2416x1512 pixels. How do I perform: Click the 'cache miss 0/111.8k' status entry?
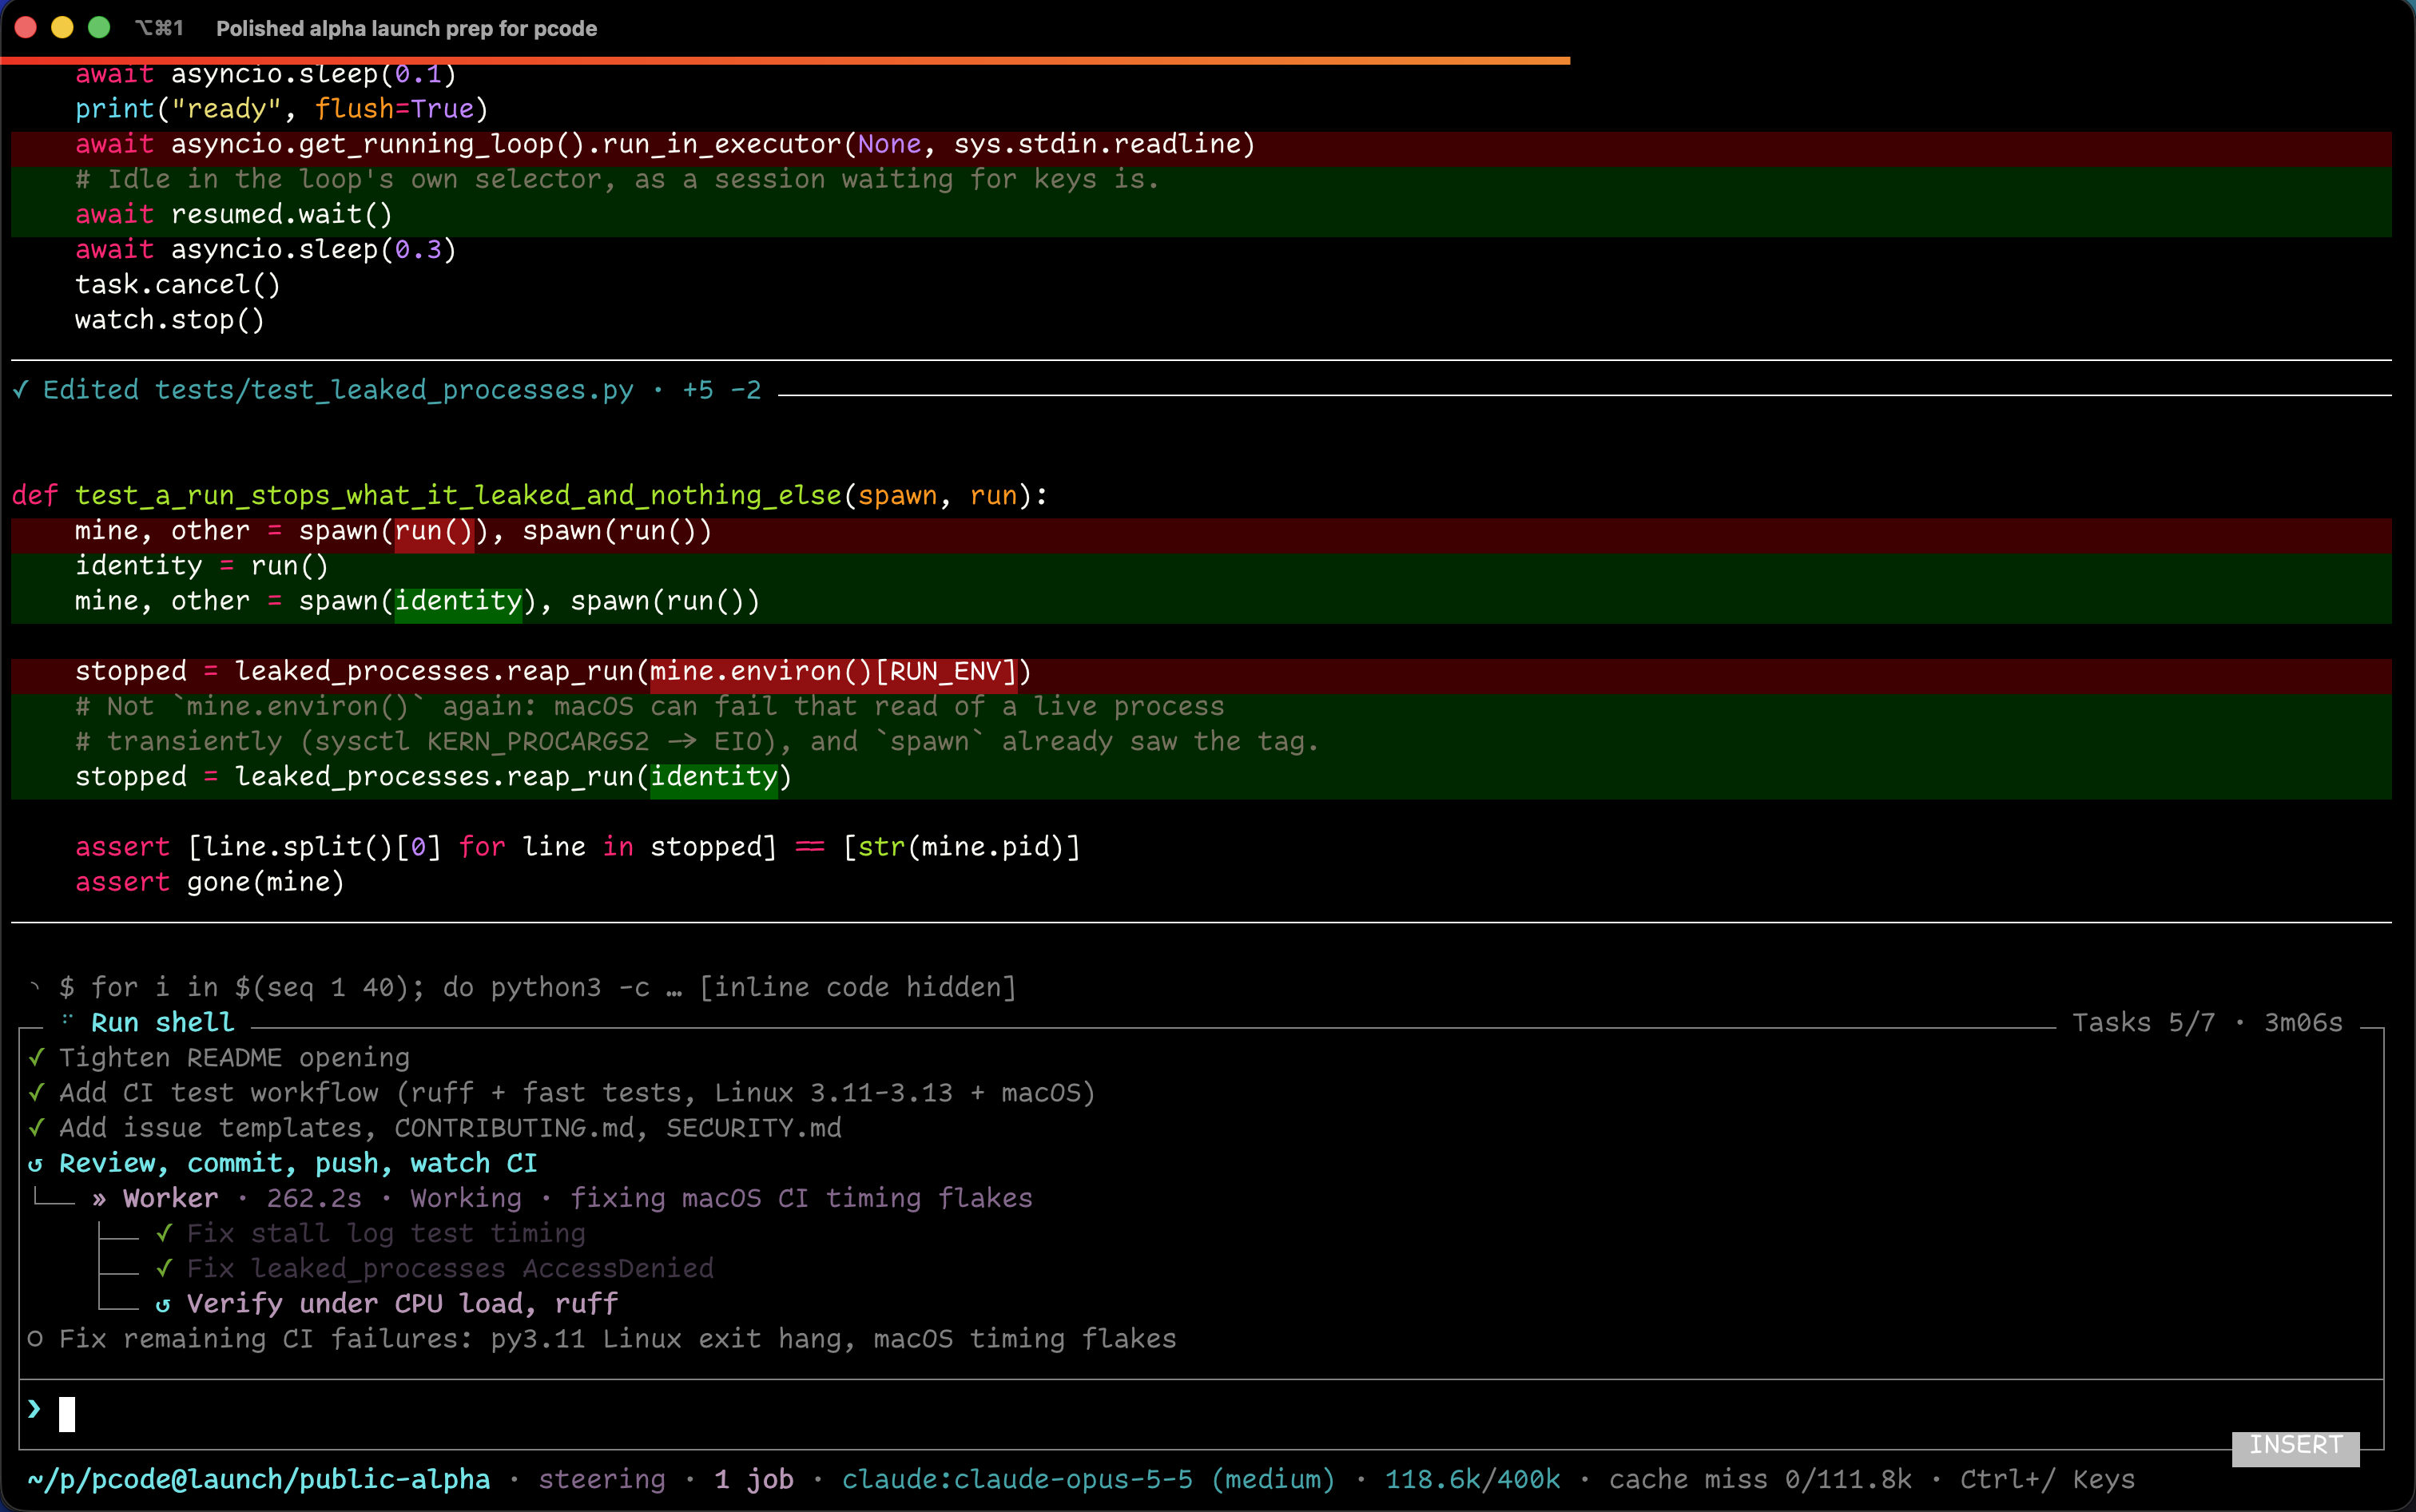pos(1760,1479)
